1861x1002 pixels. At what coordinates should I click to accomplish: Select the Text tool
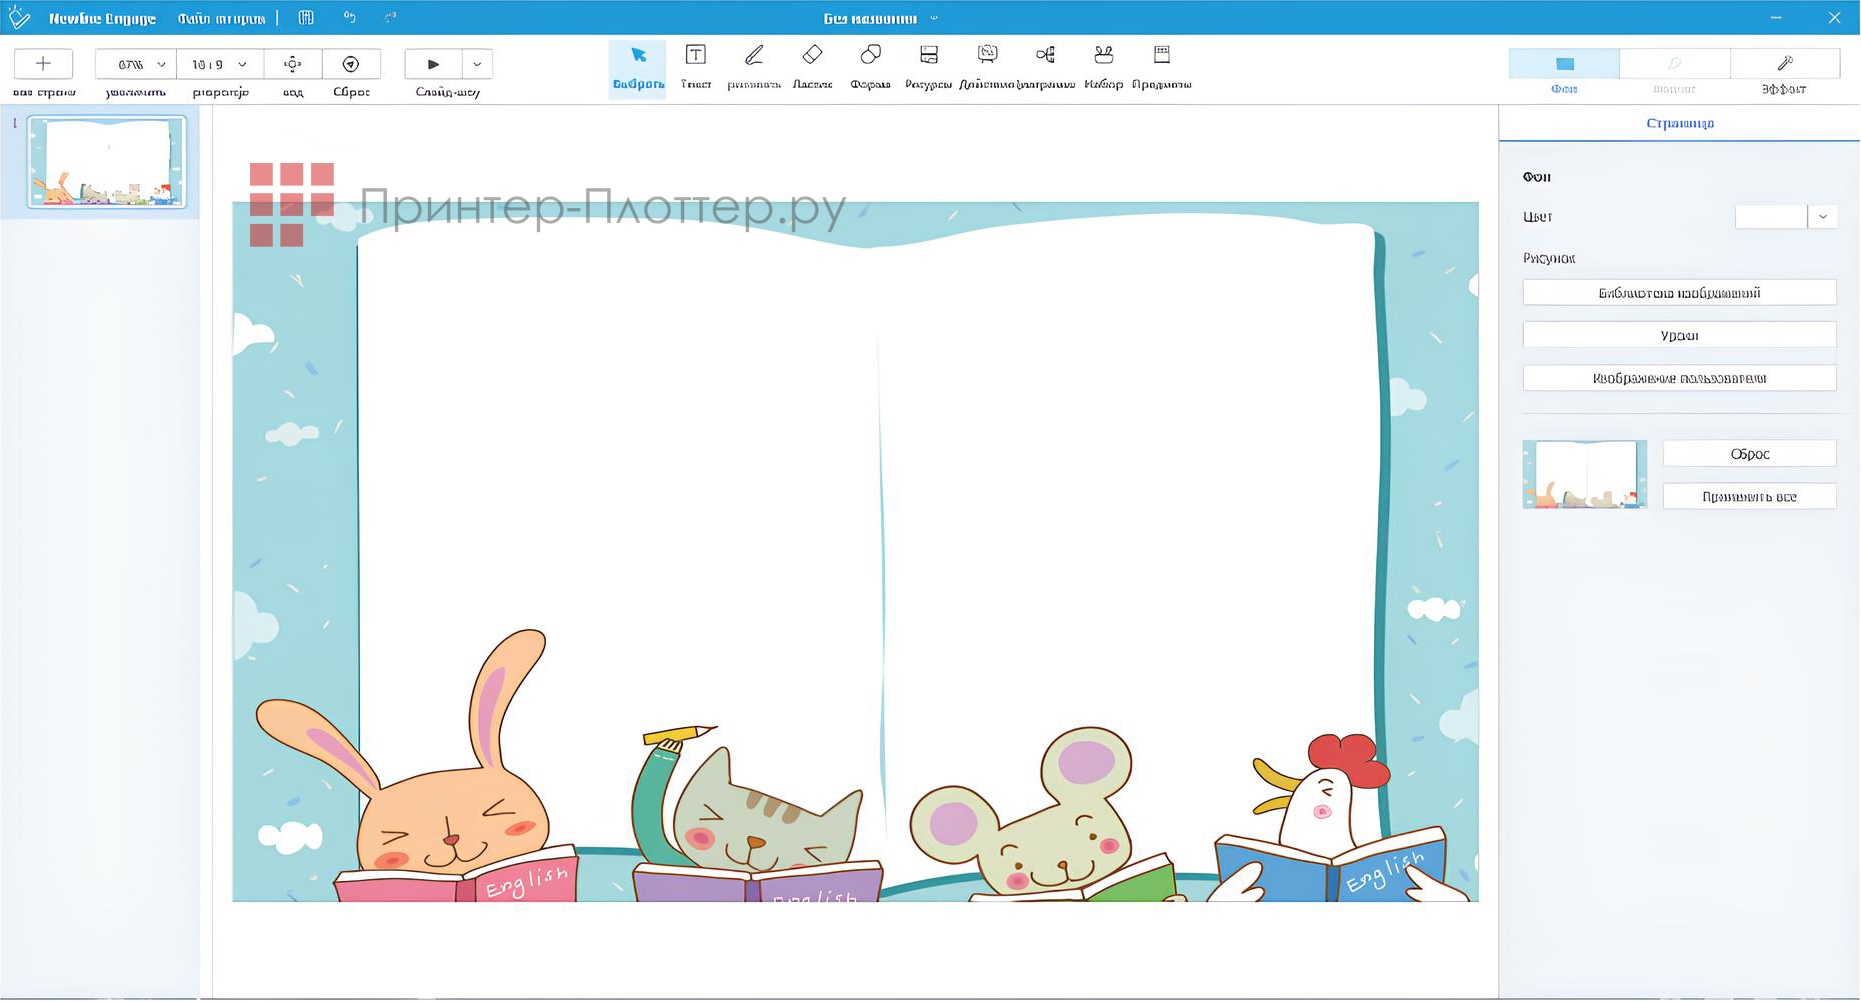(x=695, y=56)
